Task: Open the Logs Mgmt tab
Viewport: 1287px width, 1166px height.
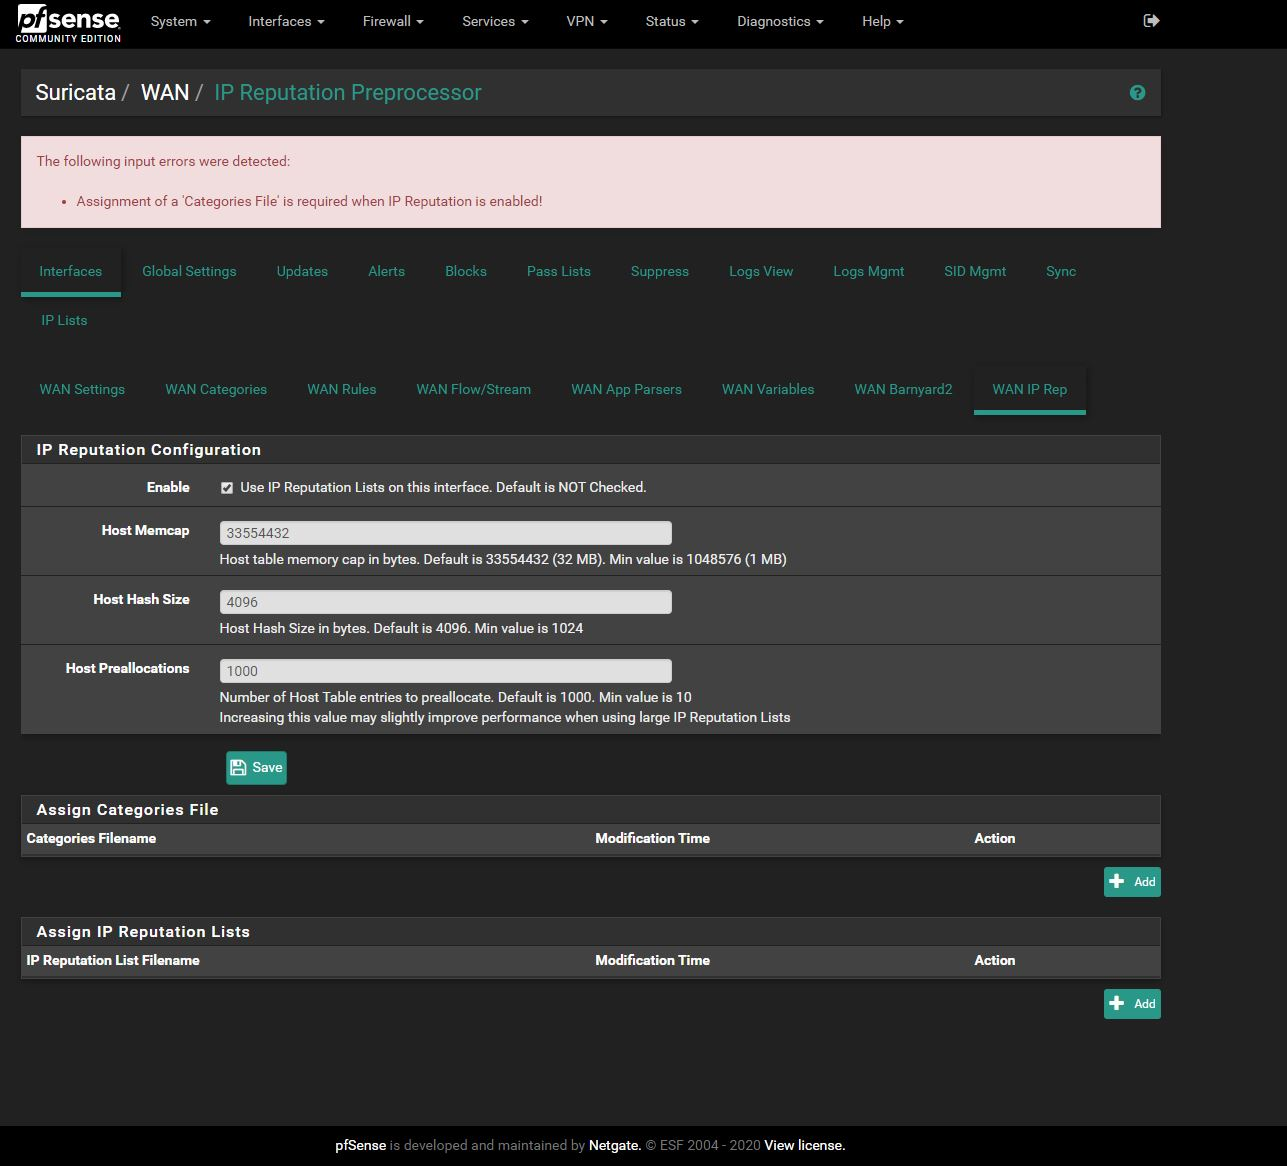Action: [869, 271]
